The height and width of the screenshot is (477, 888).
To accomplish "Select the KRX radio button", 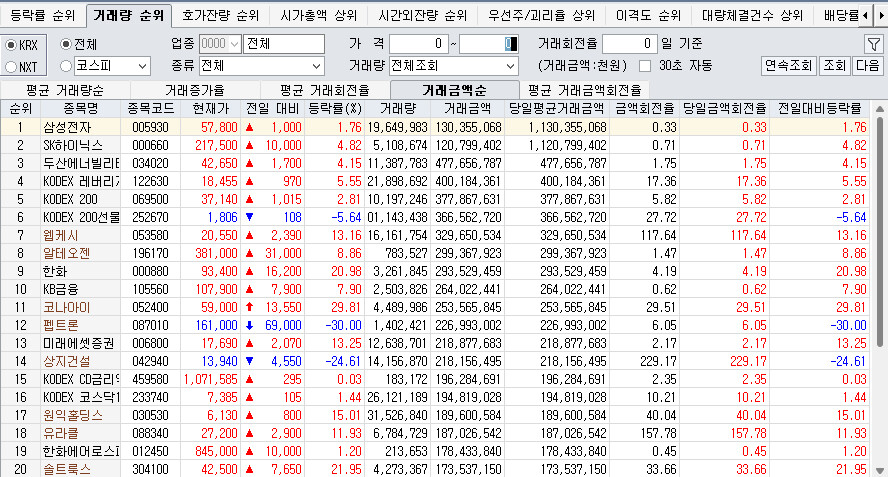I will (x=11, y=45).
